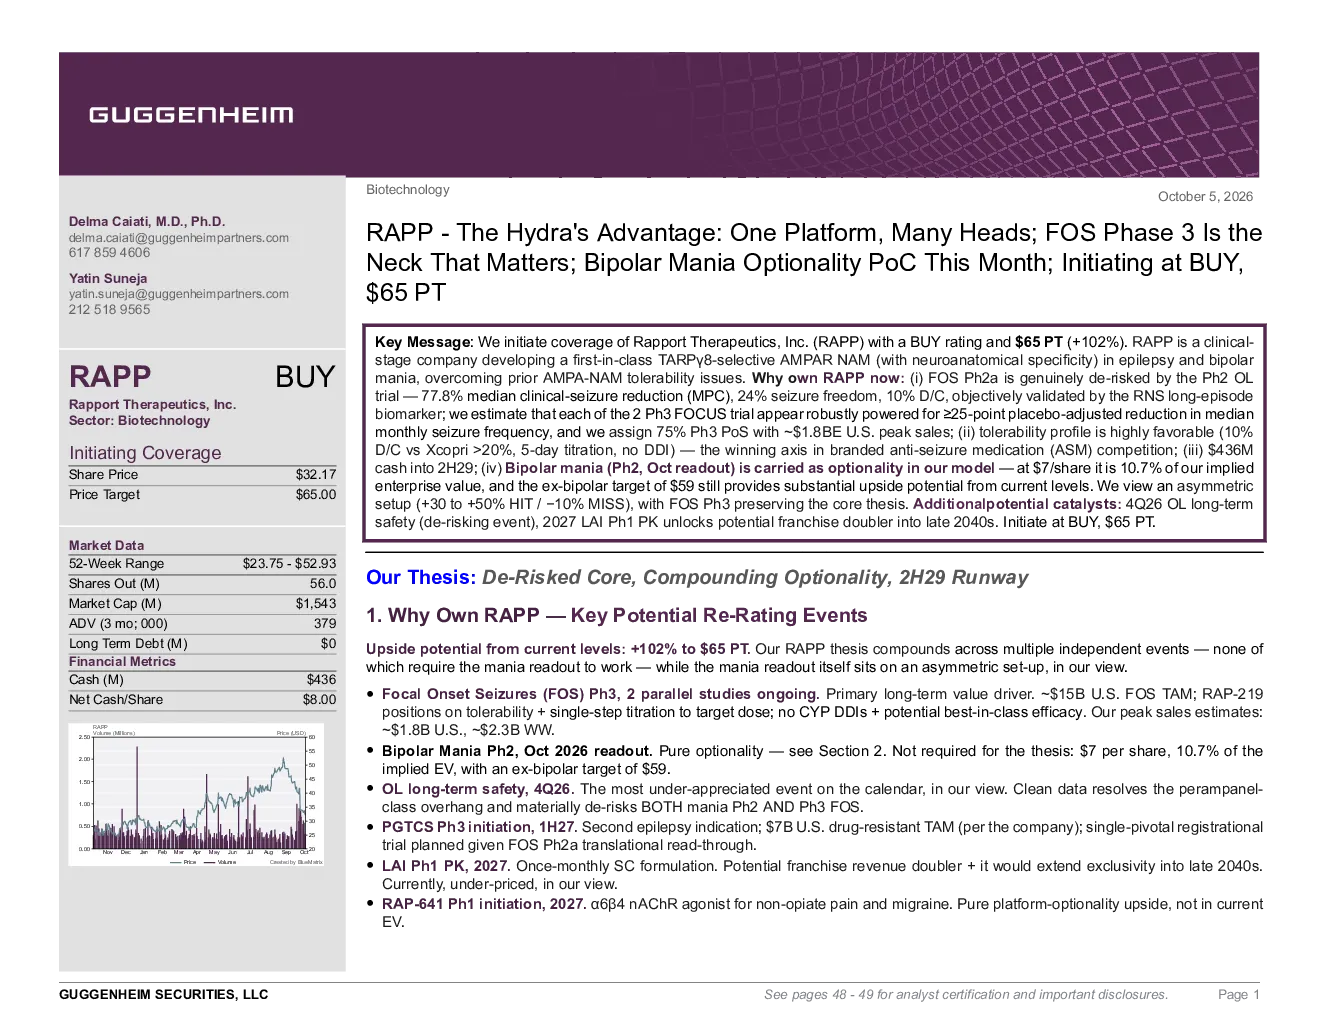
Task: Click the Cash (M) value $436
Action: pos(321,680)
